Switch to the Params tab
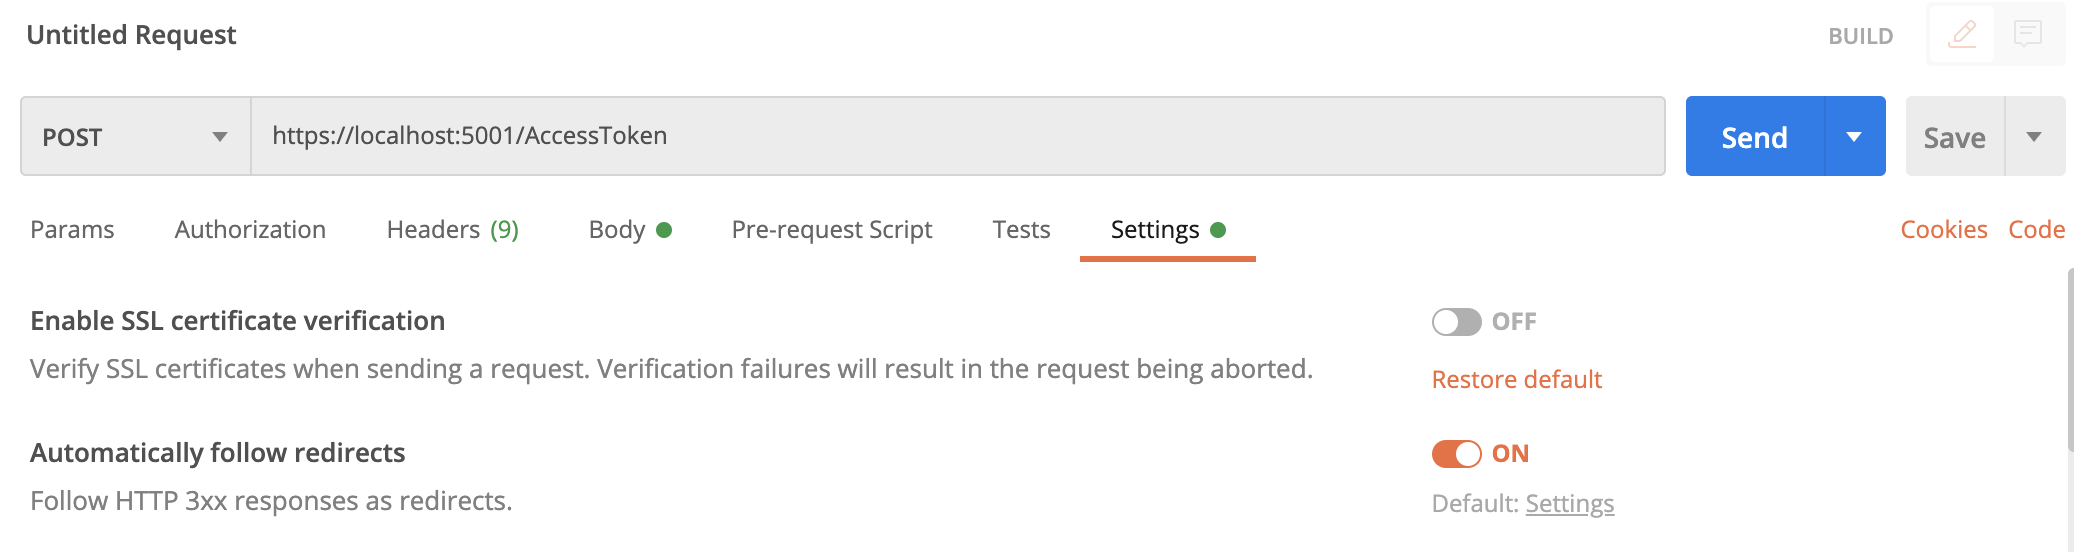The width and height of the screenshot is (2074, 552). click(72, 230)
